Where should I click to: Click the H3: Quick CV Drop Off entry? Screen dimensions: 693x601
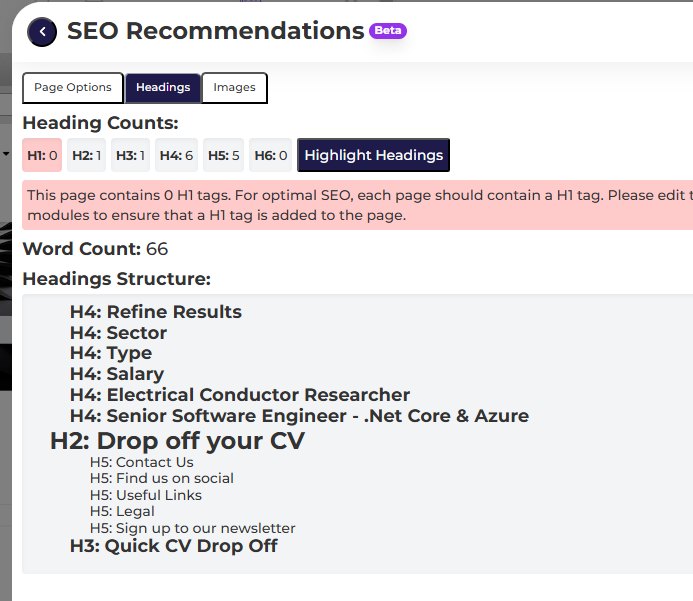[174, 546]
